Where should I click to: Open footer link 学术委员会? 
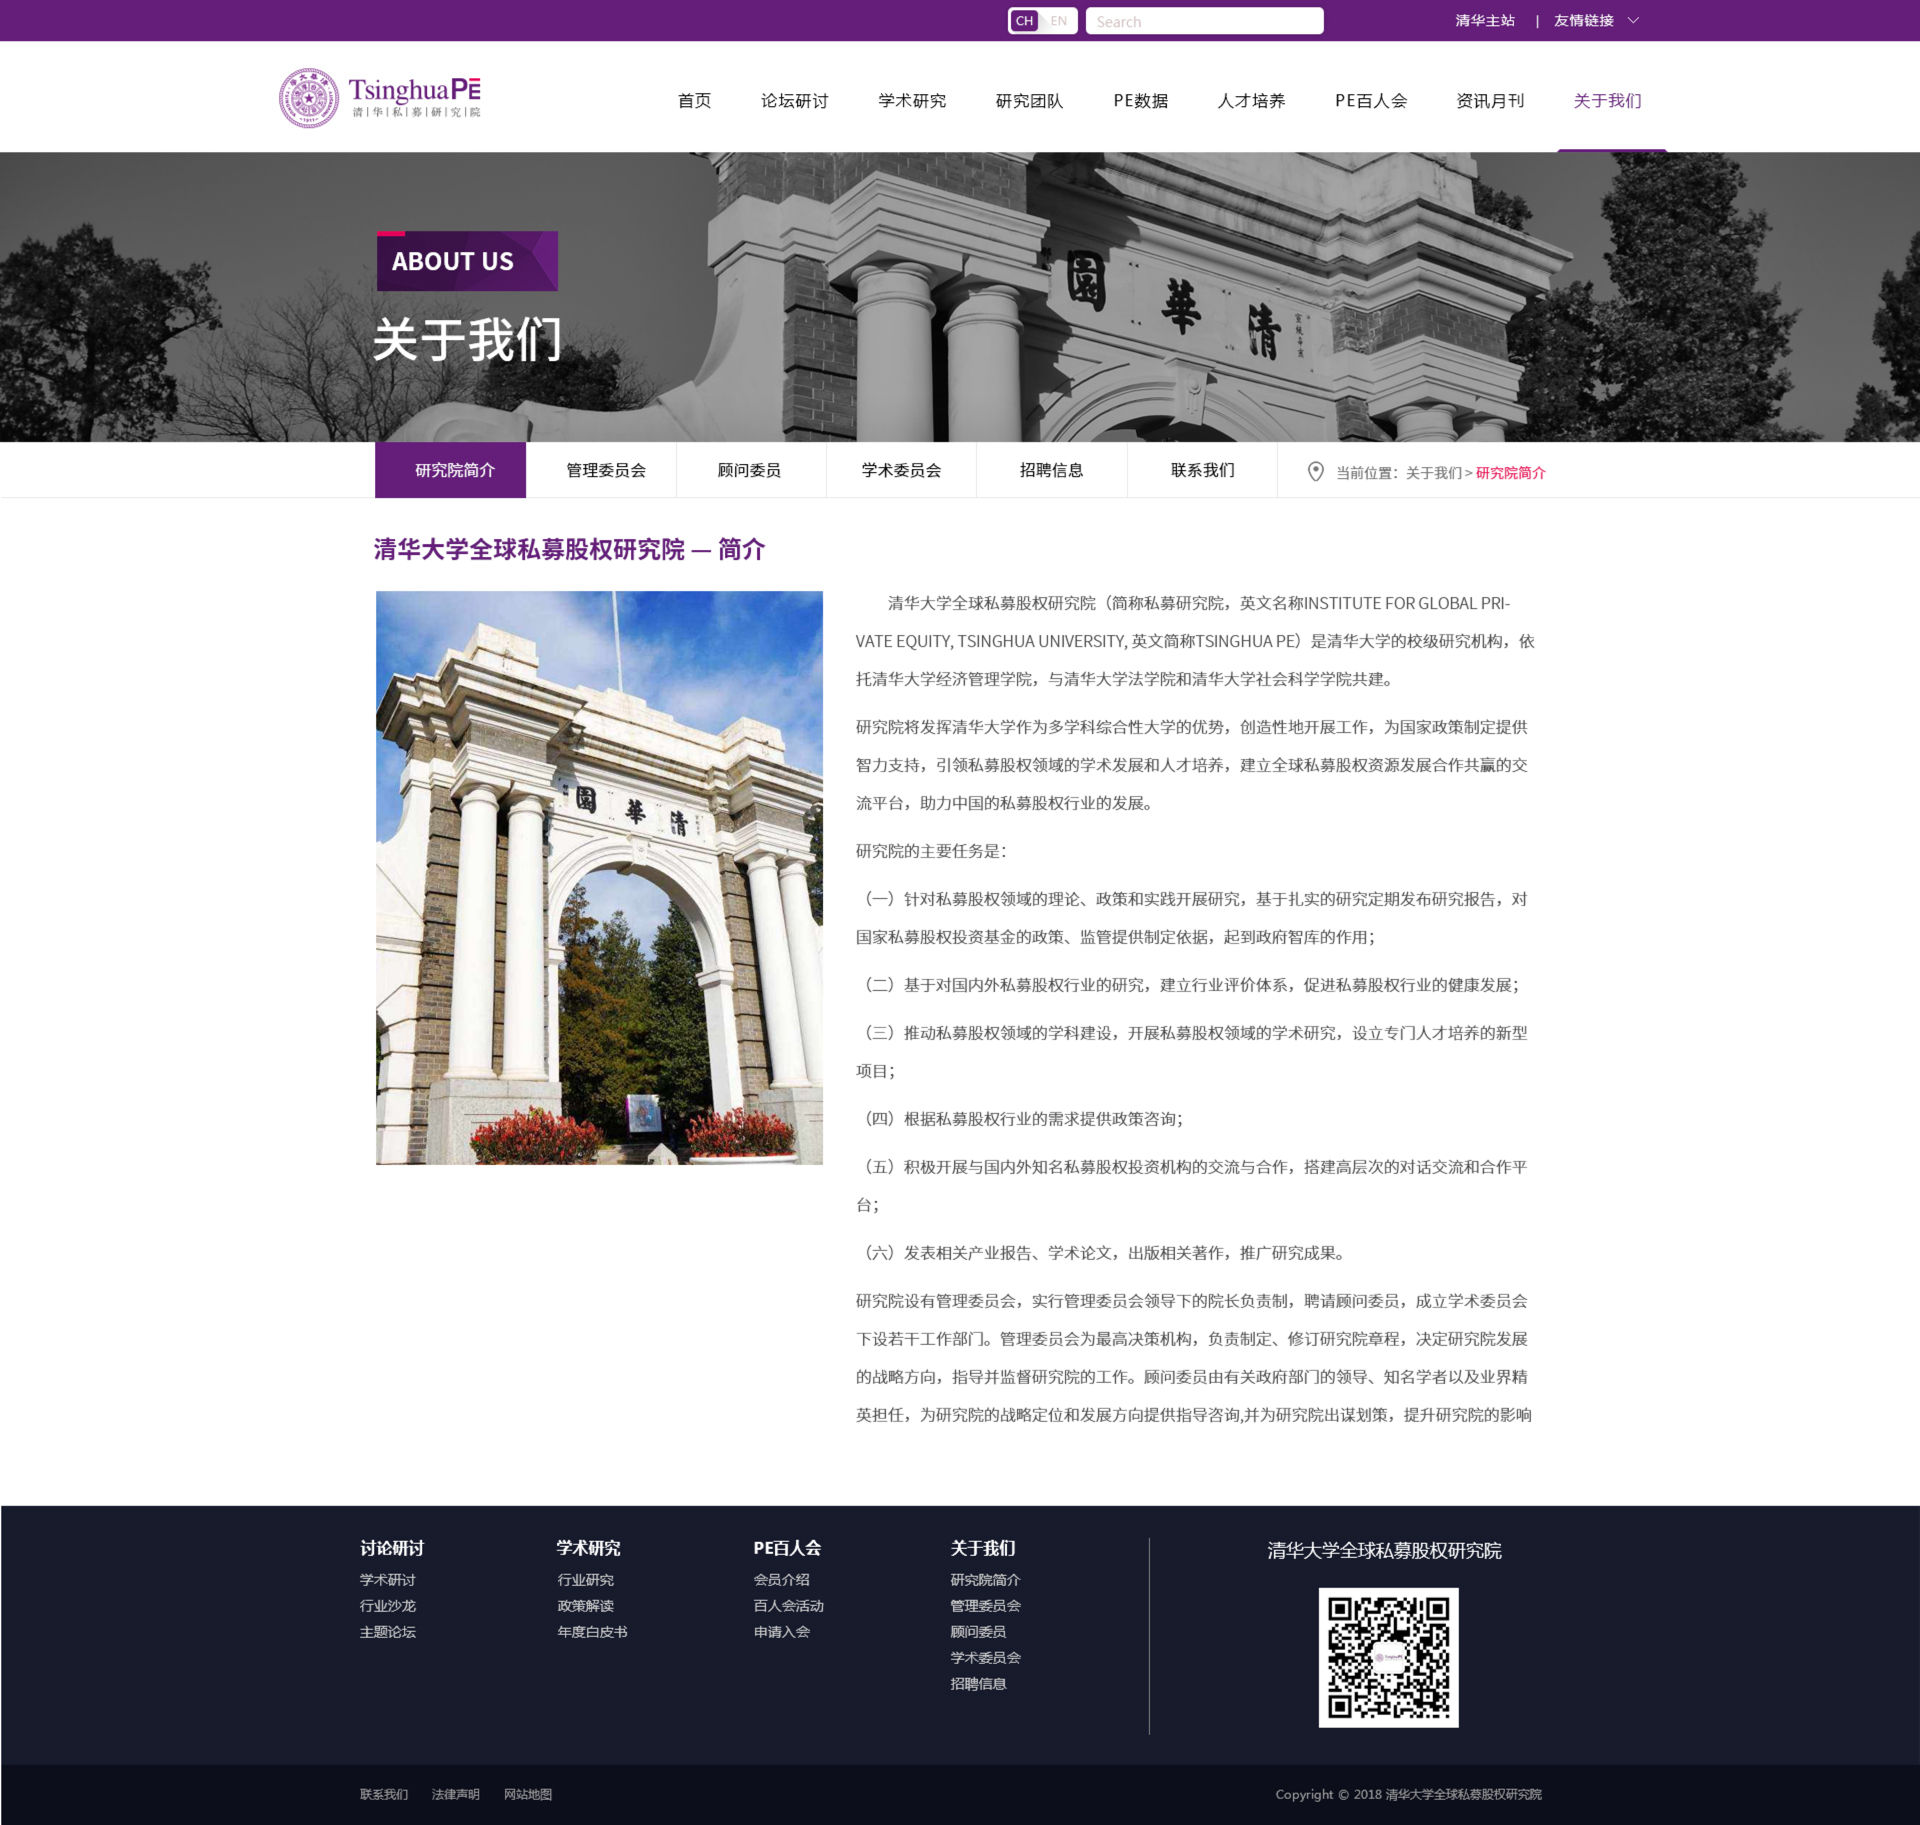(985, 1658)
